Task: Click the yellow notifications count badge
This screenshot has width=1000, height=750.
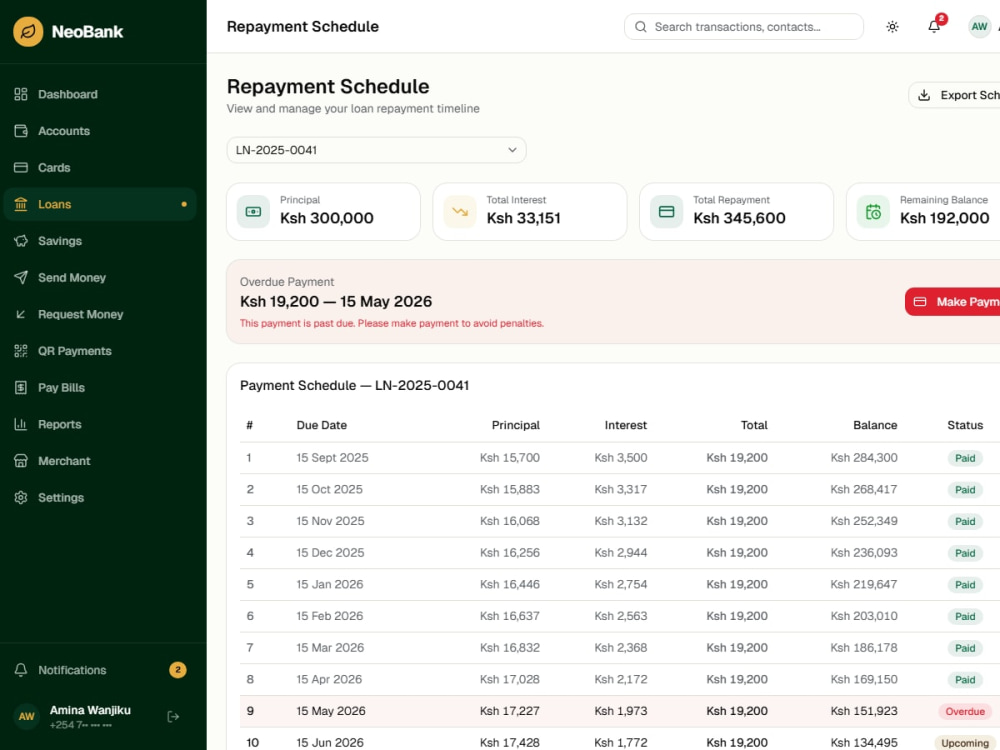Action: pyautogui.click(x=178, y=670)
